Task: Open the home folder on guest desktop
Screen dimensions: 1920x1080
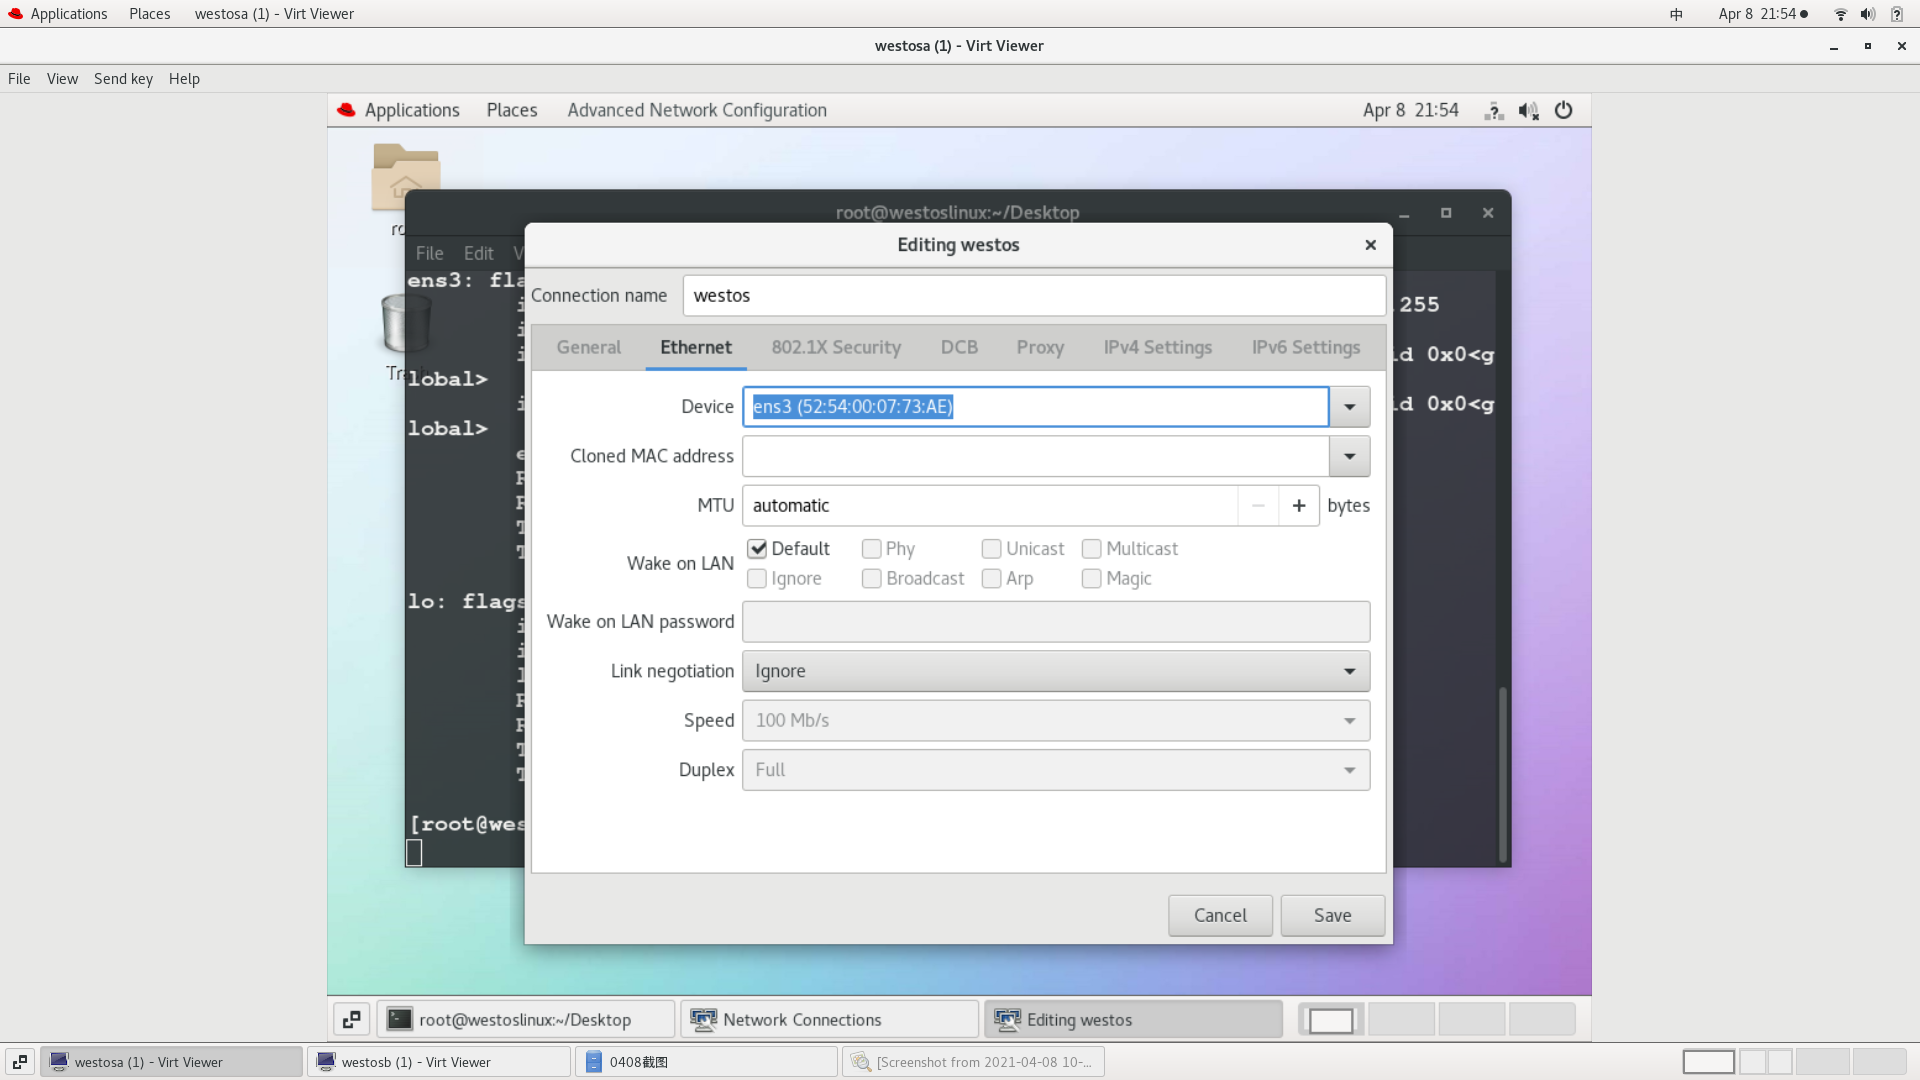Action: point(406,177)
